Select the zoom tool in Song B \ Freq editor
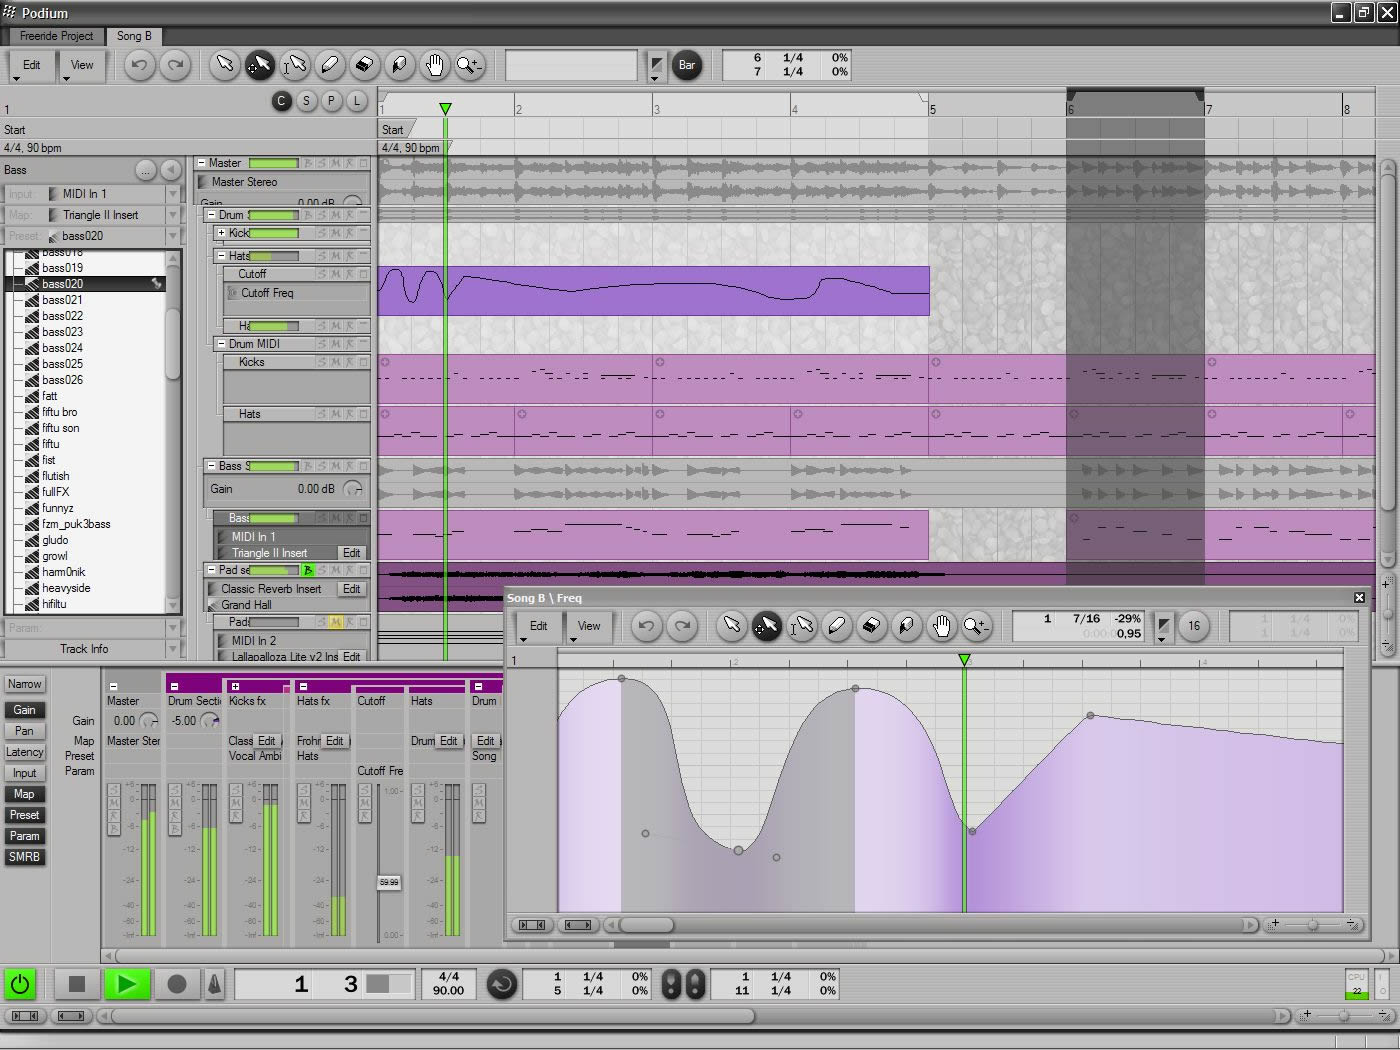Screen dimensions: 1400x1050 975,626
